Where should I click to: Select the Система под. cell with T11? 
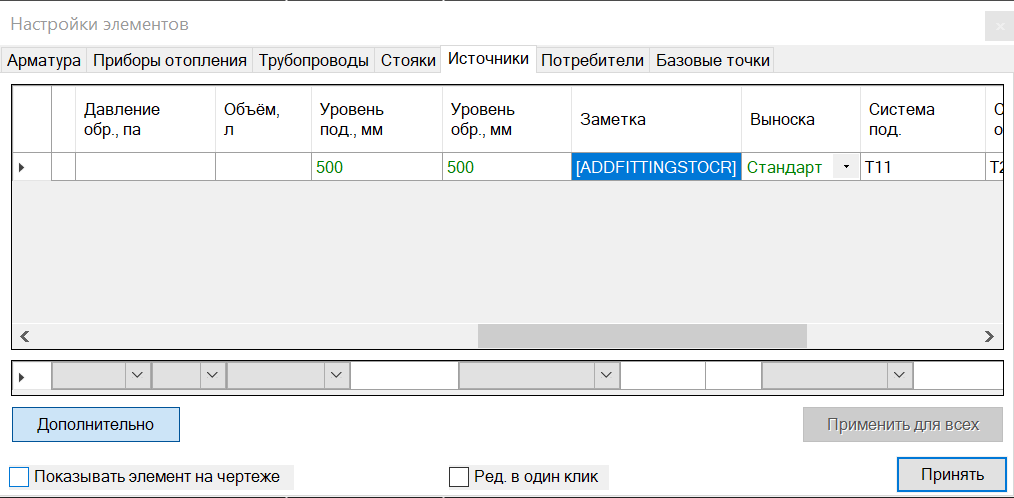[920, 167]
